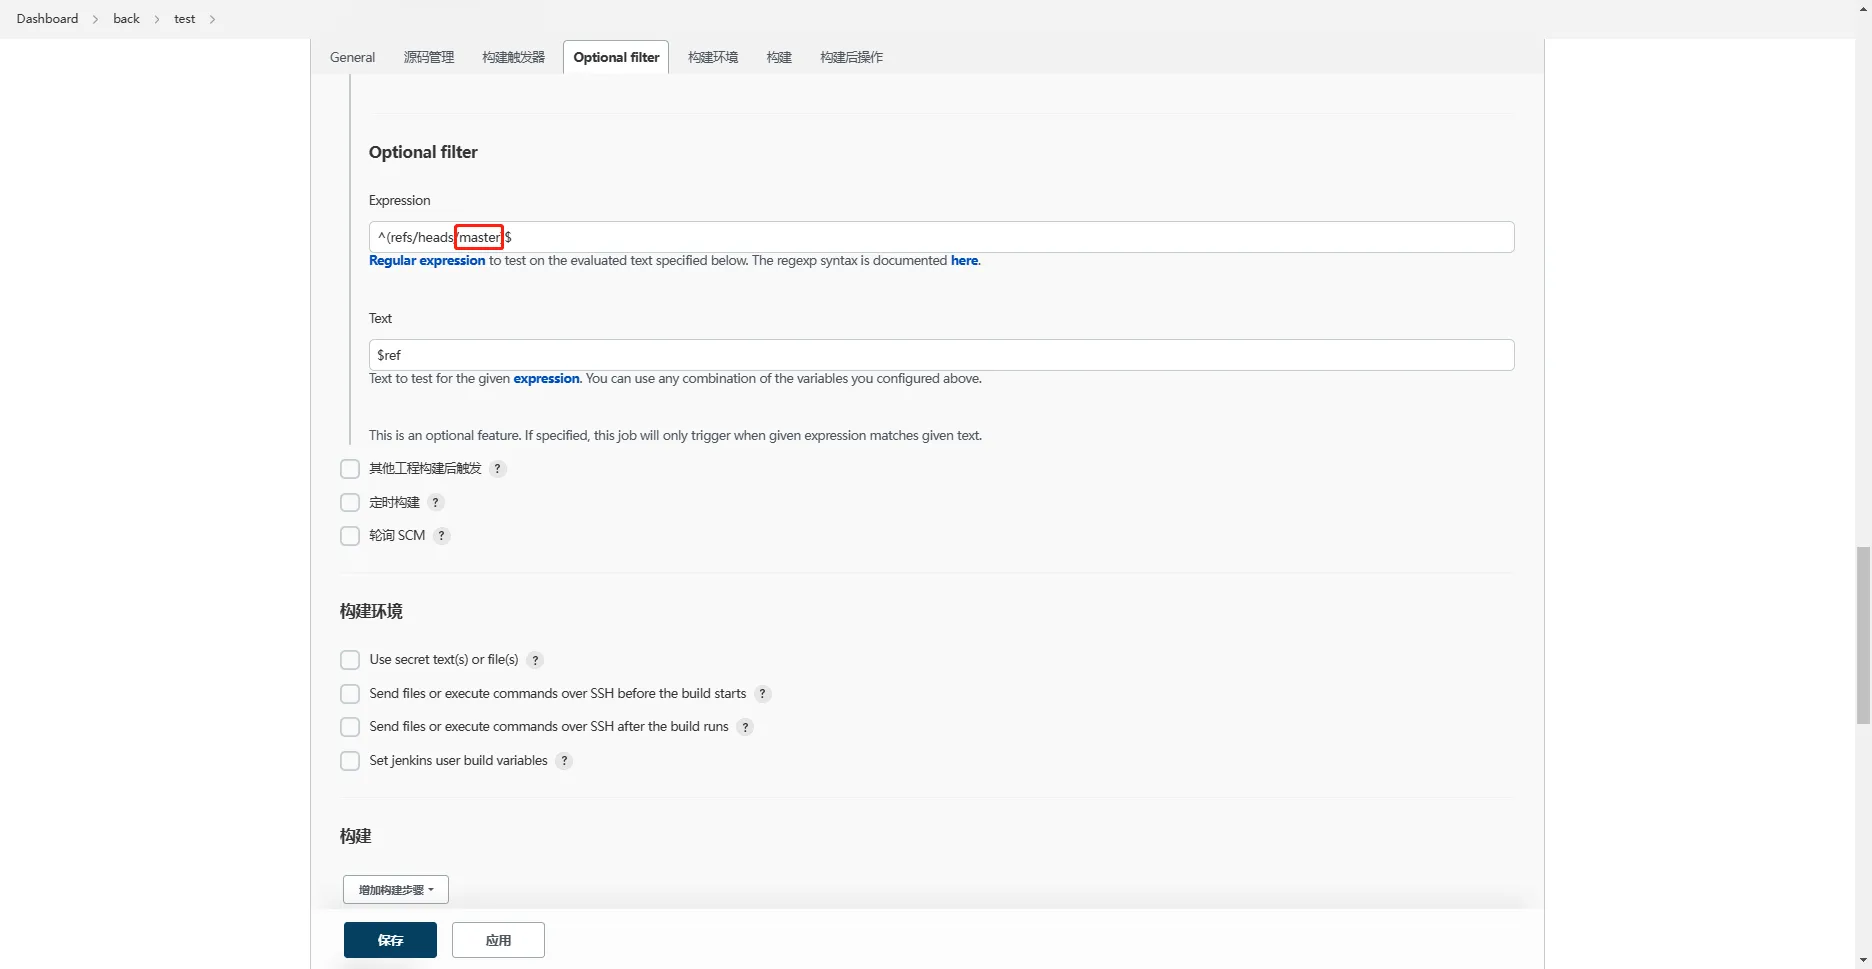1872x969 pixels.
Task: Switch to the 构建后操作 tab
Action: click(x=851, y=57)
